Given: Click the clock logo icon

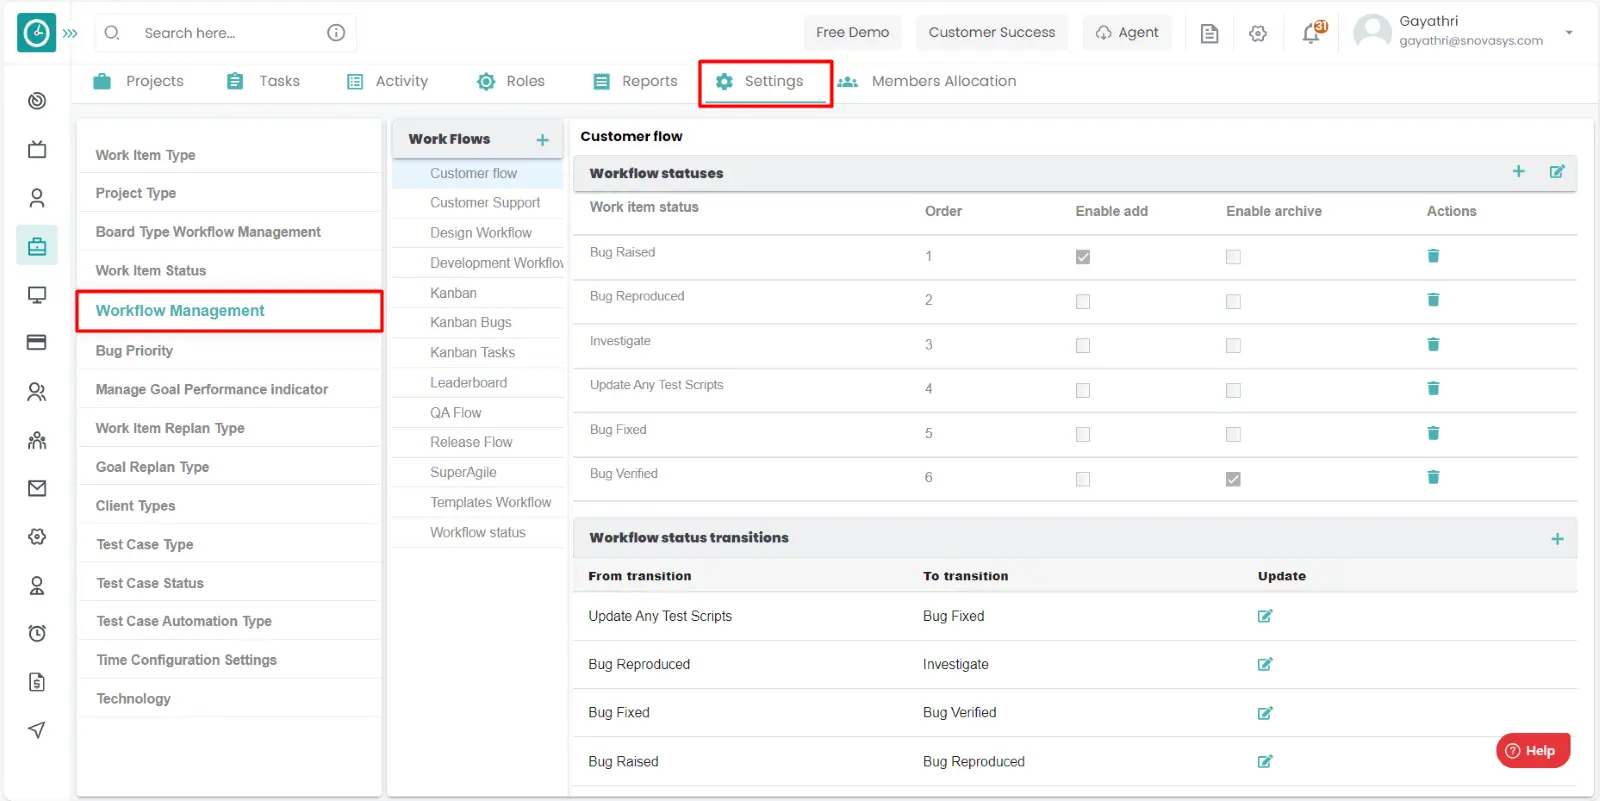Looking at the screenshot, I should click(x=37, y=33).
